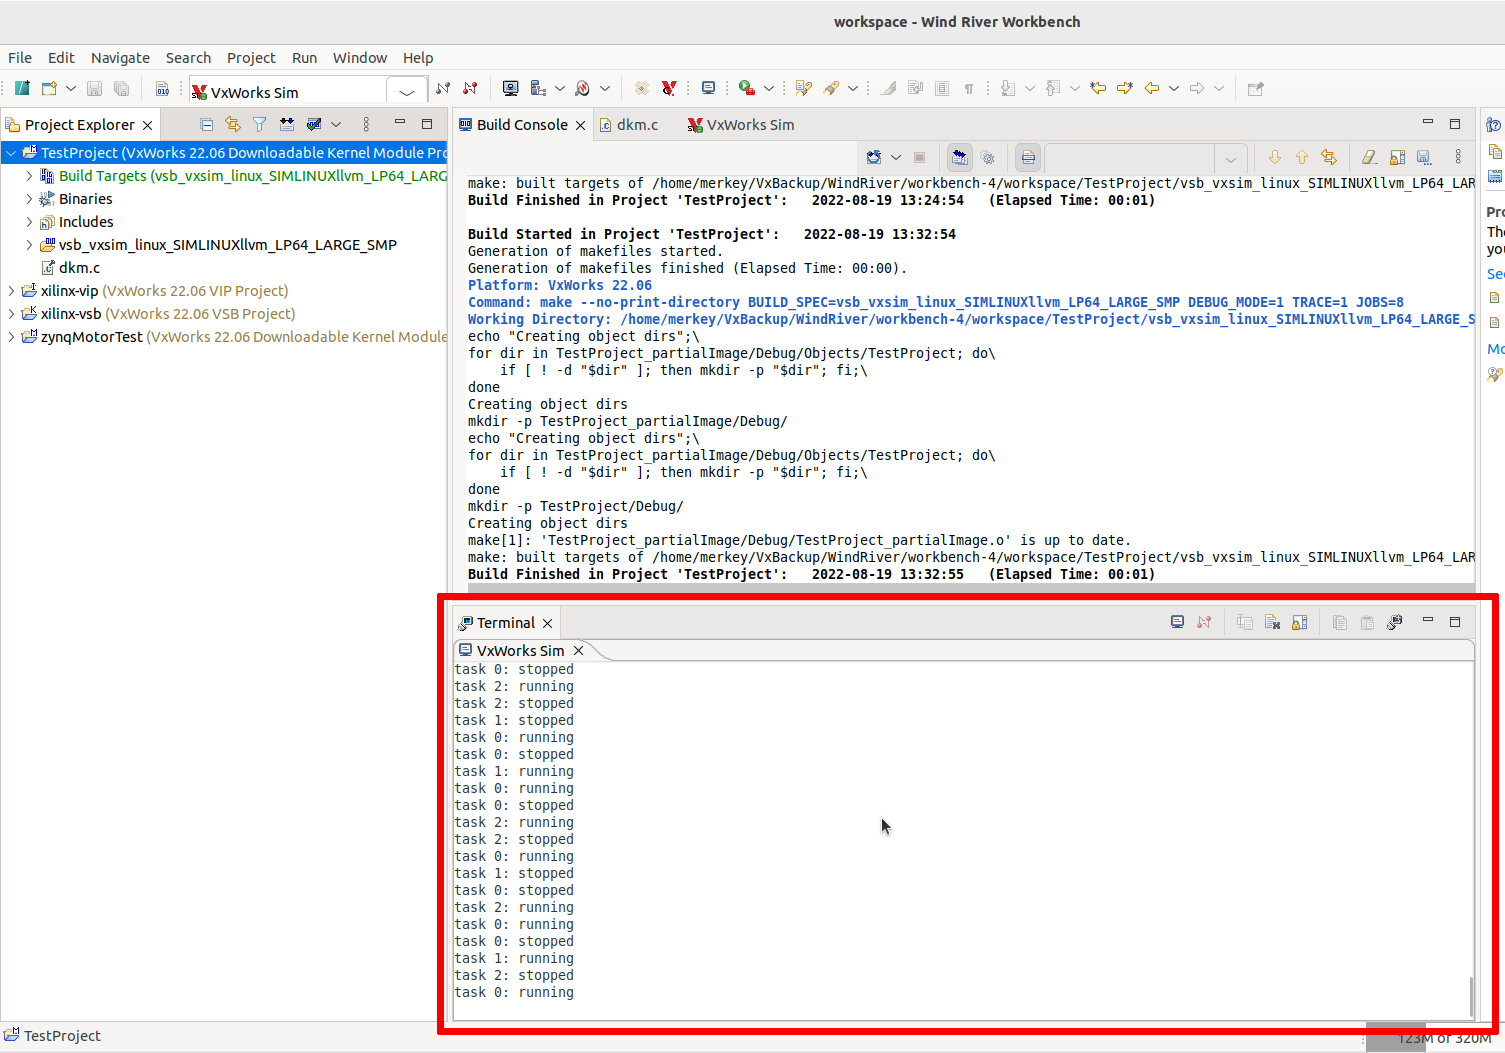Viewport: 1505px width, 1053px height.
Task: Open the Window menu
Action: pos(359,57)
